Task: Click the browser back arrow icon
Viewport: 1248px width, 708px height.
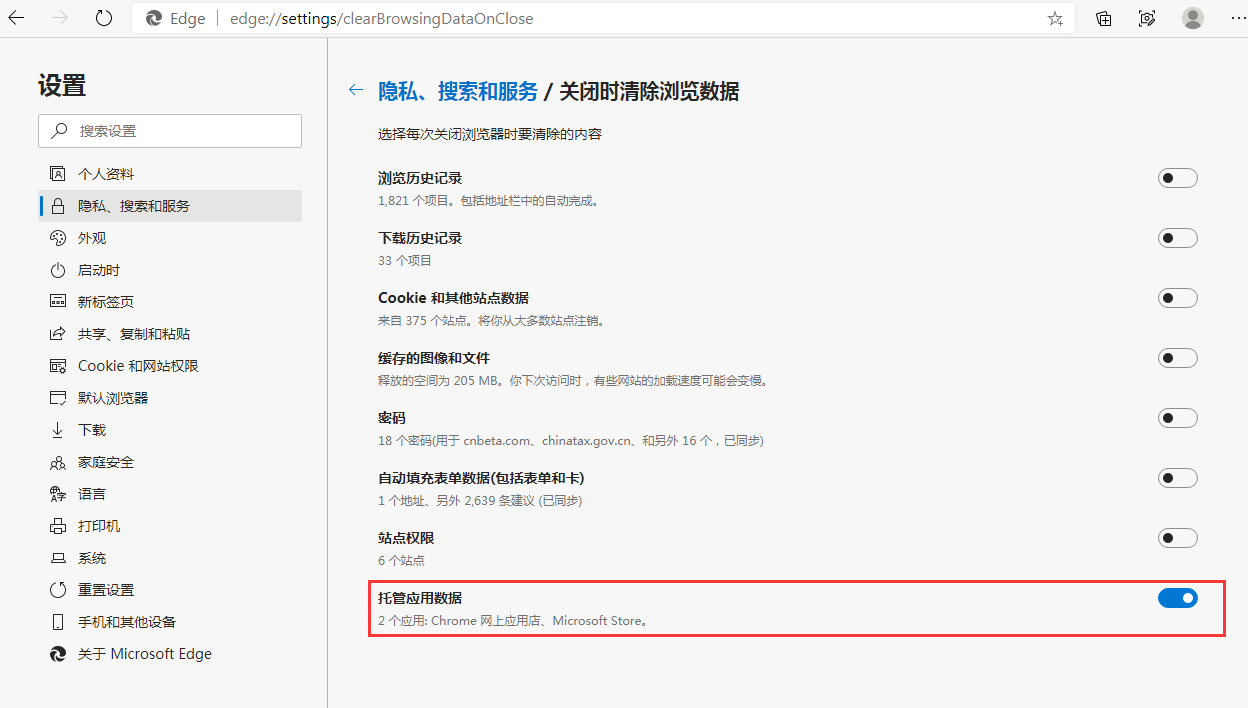Action: [17, 18]
